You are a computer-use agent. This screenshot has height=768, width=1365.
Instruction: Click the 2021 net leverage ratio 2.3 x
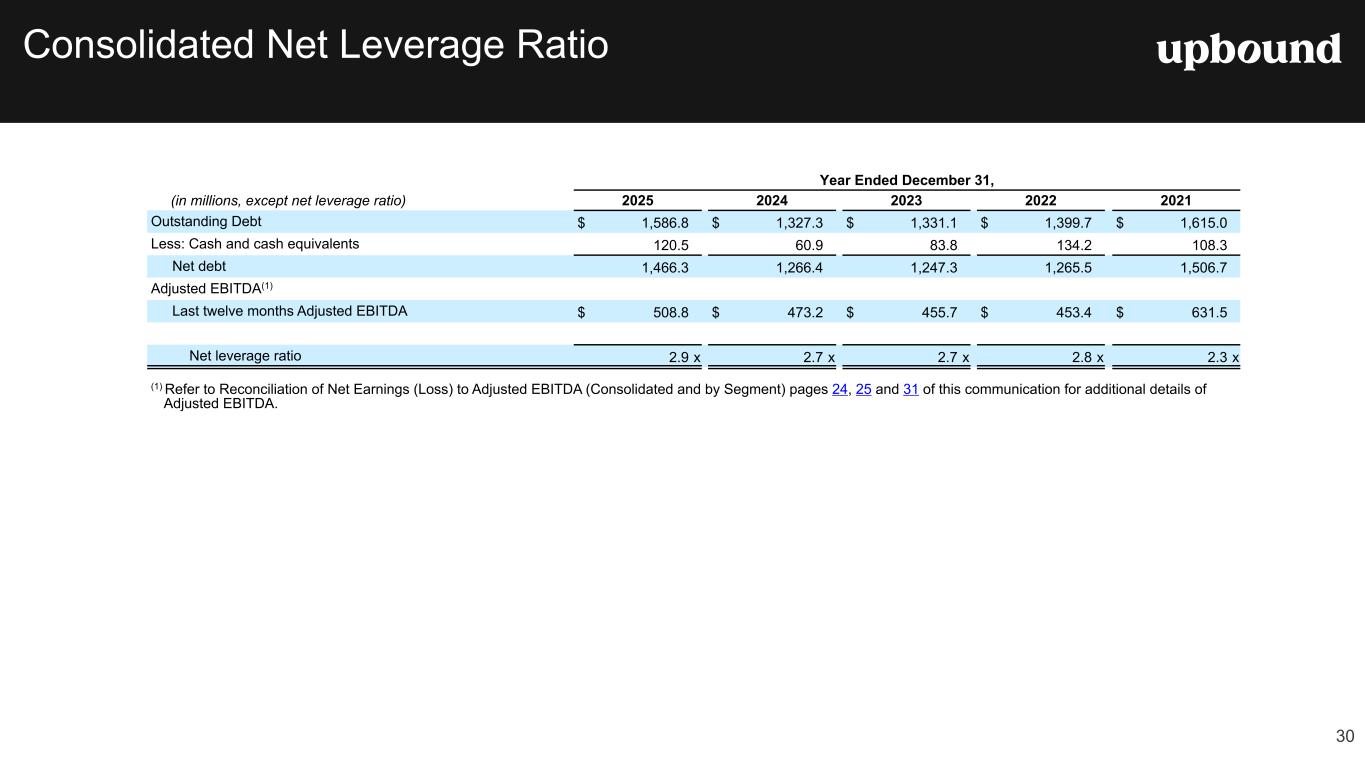(x=1220, y=356)
